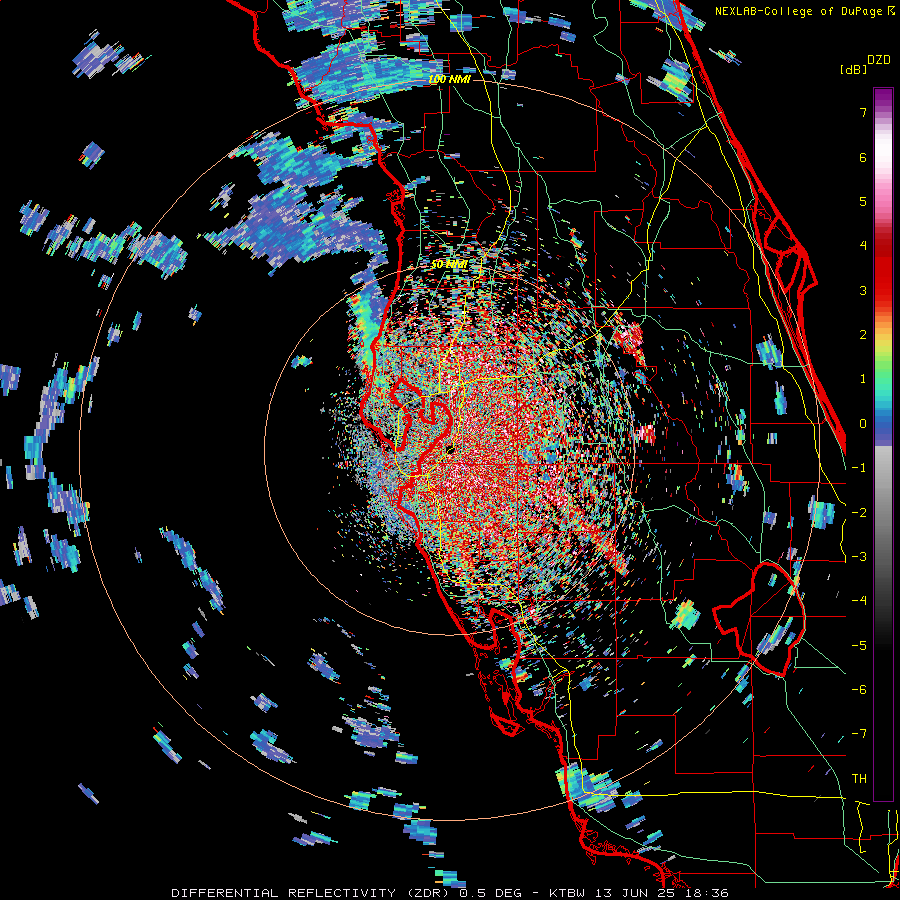Select the -3 value on the scale
Screen dimensions: 900x900
(859, 556)
